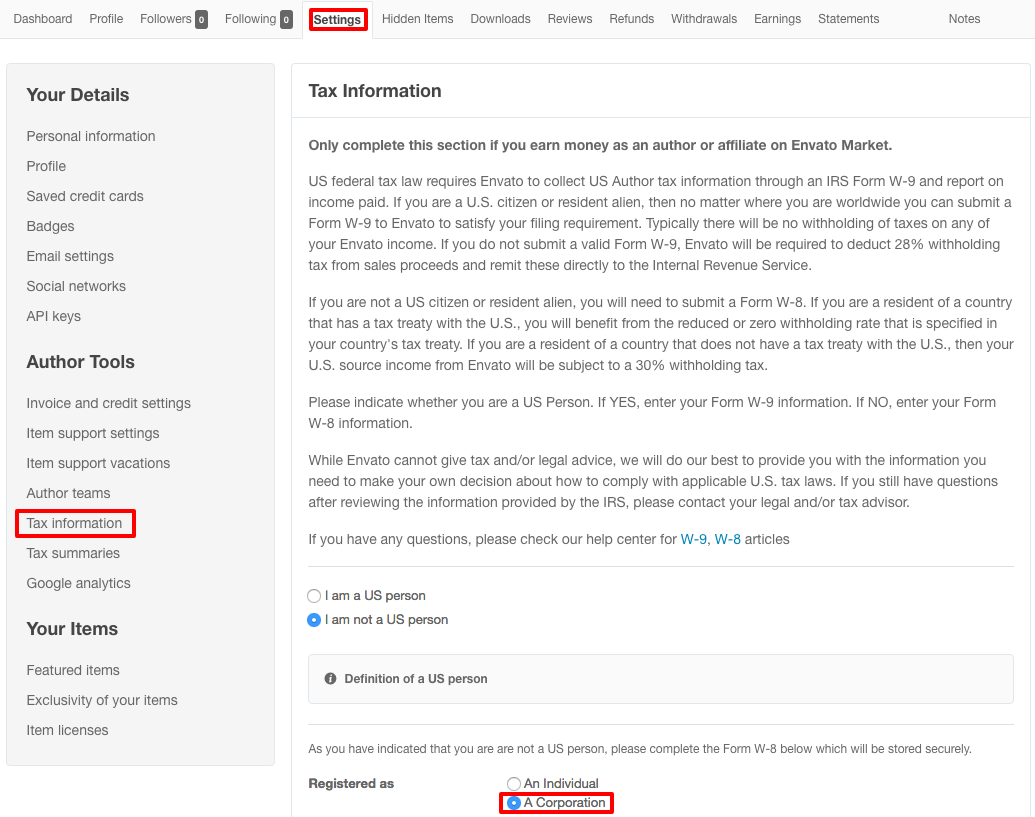Open the API keys settings
Image resolution: width=1035 pixels, height=817 pixels.
tap(54, 316)
